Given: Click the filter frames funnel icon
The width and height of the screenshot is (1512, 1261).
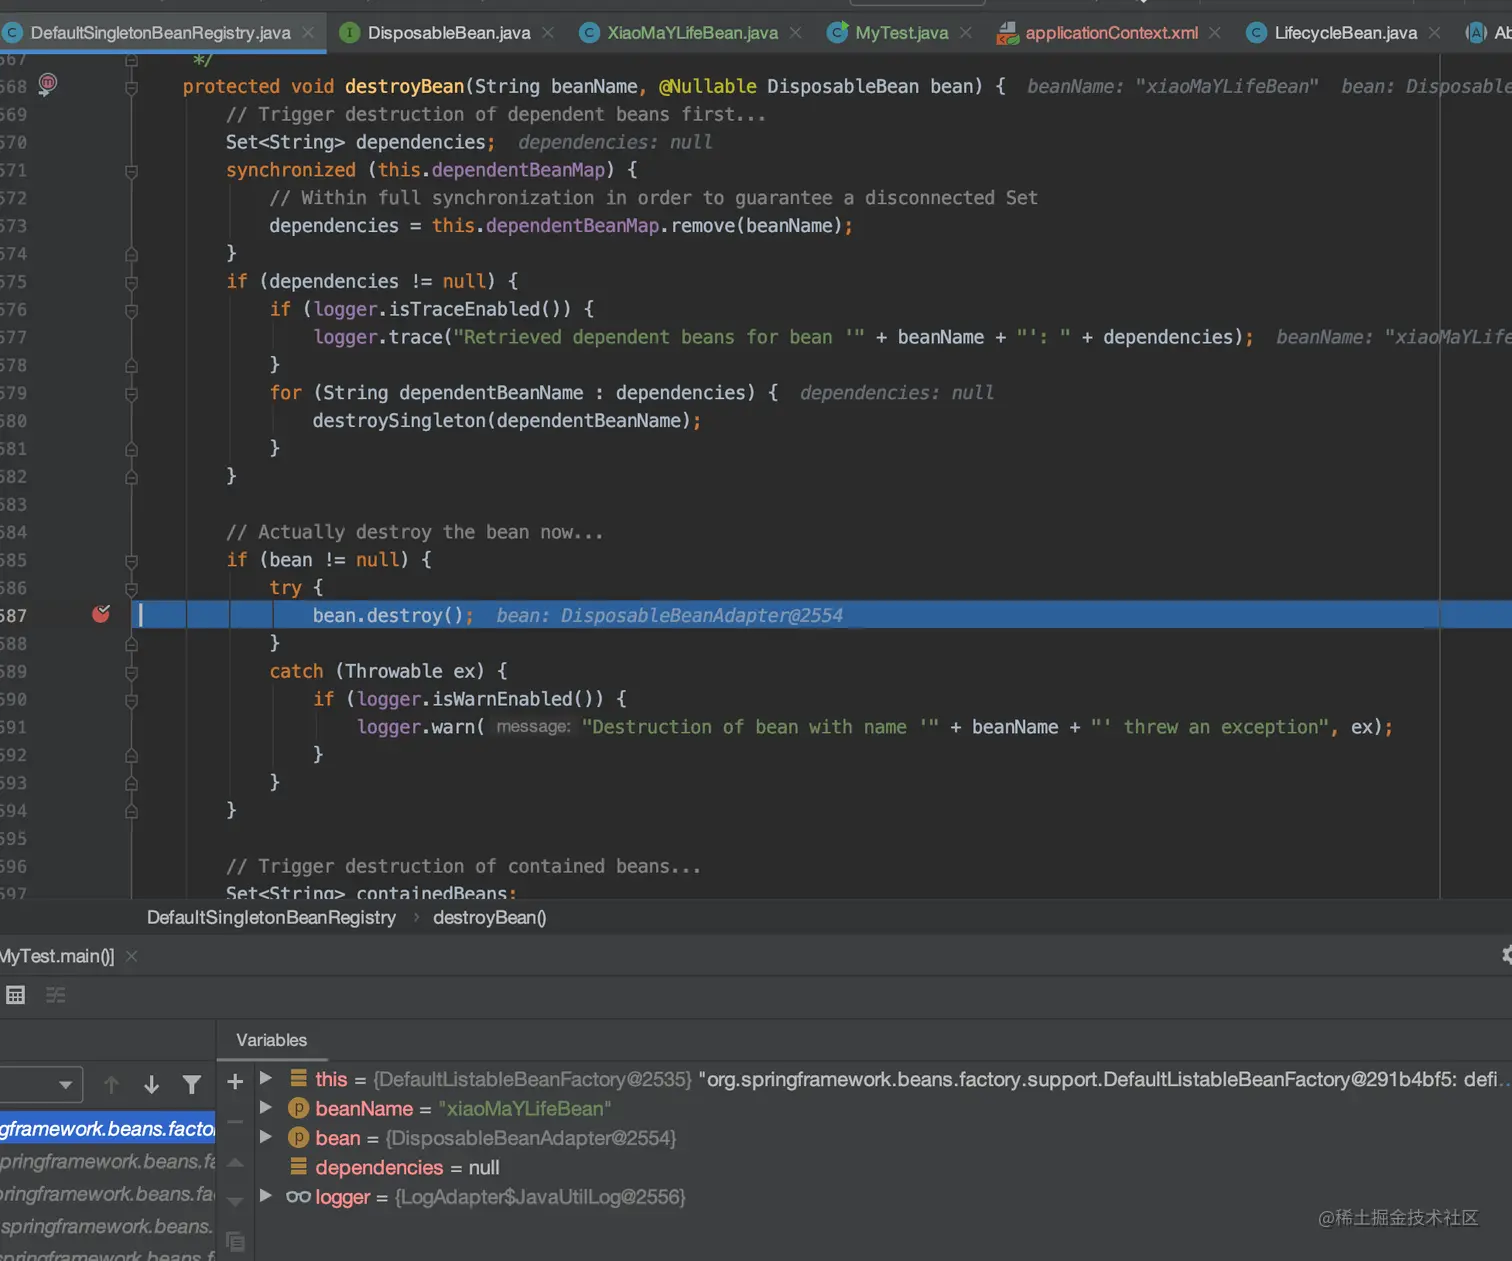Looking at the screenshot, I should click(192, 1085).
